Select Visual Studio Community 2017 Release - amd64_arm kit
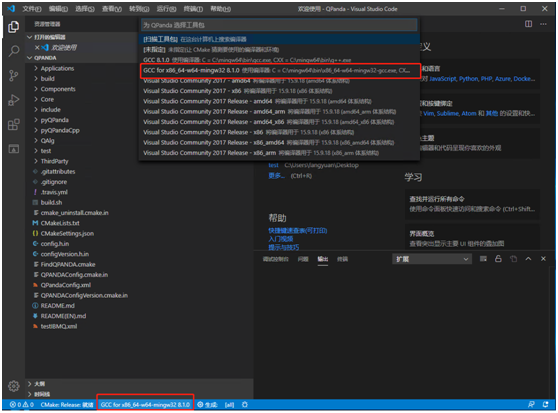558x413 pixels. [x=279, y=112]
